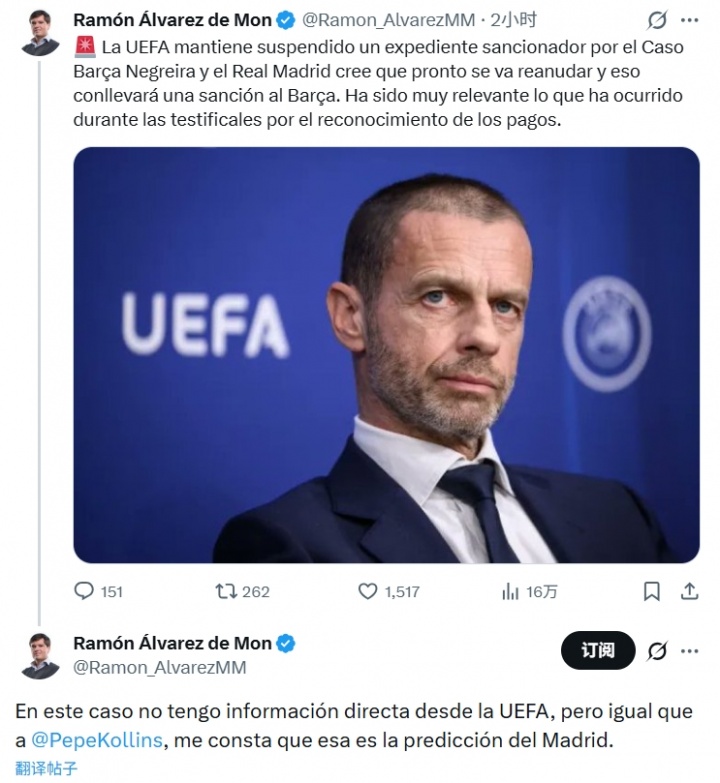Open Ramón Álvarez de Mon's name in first tweet

coord(172,20)
